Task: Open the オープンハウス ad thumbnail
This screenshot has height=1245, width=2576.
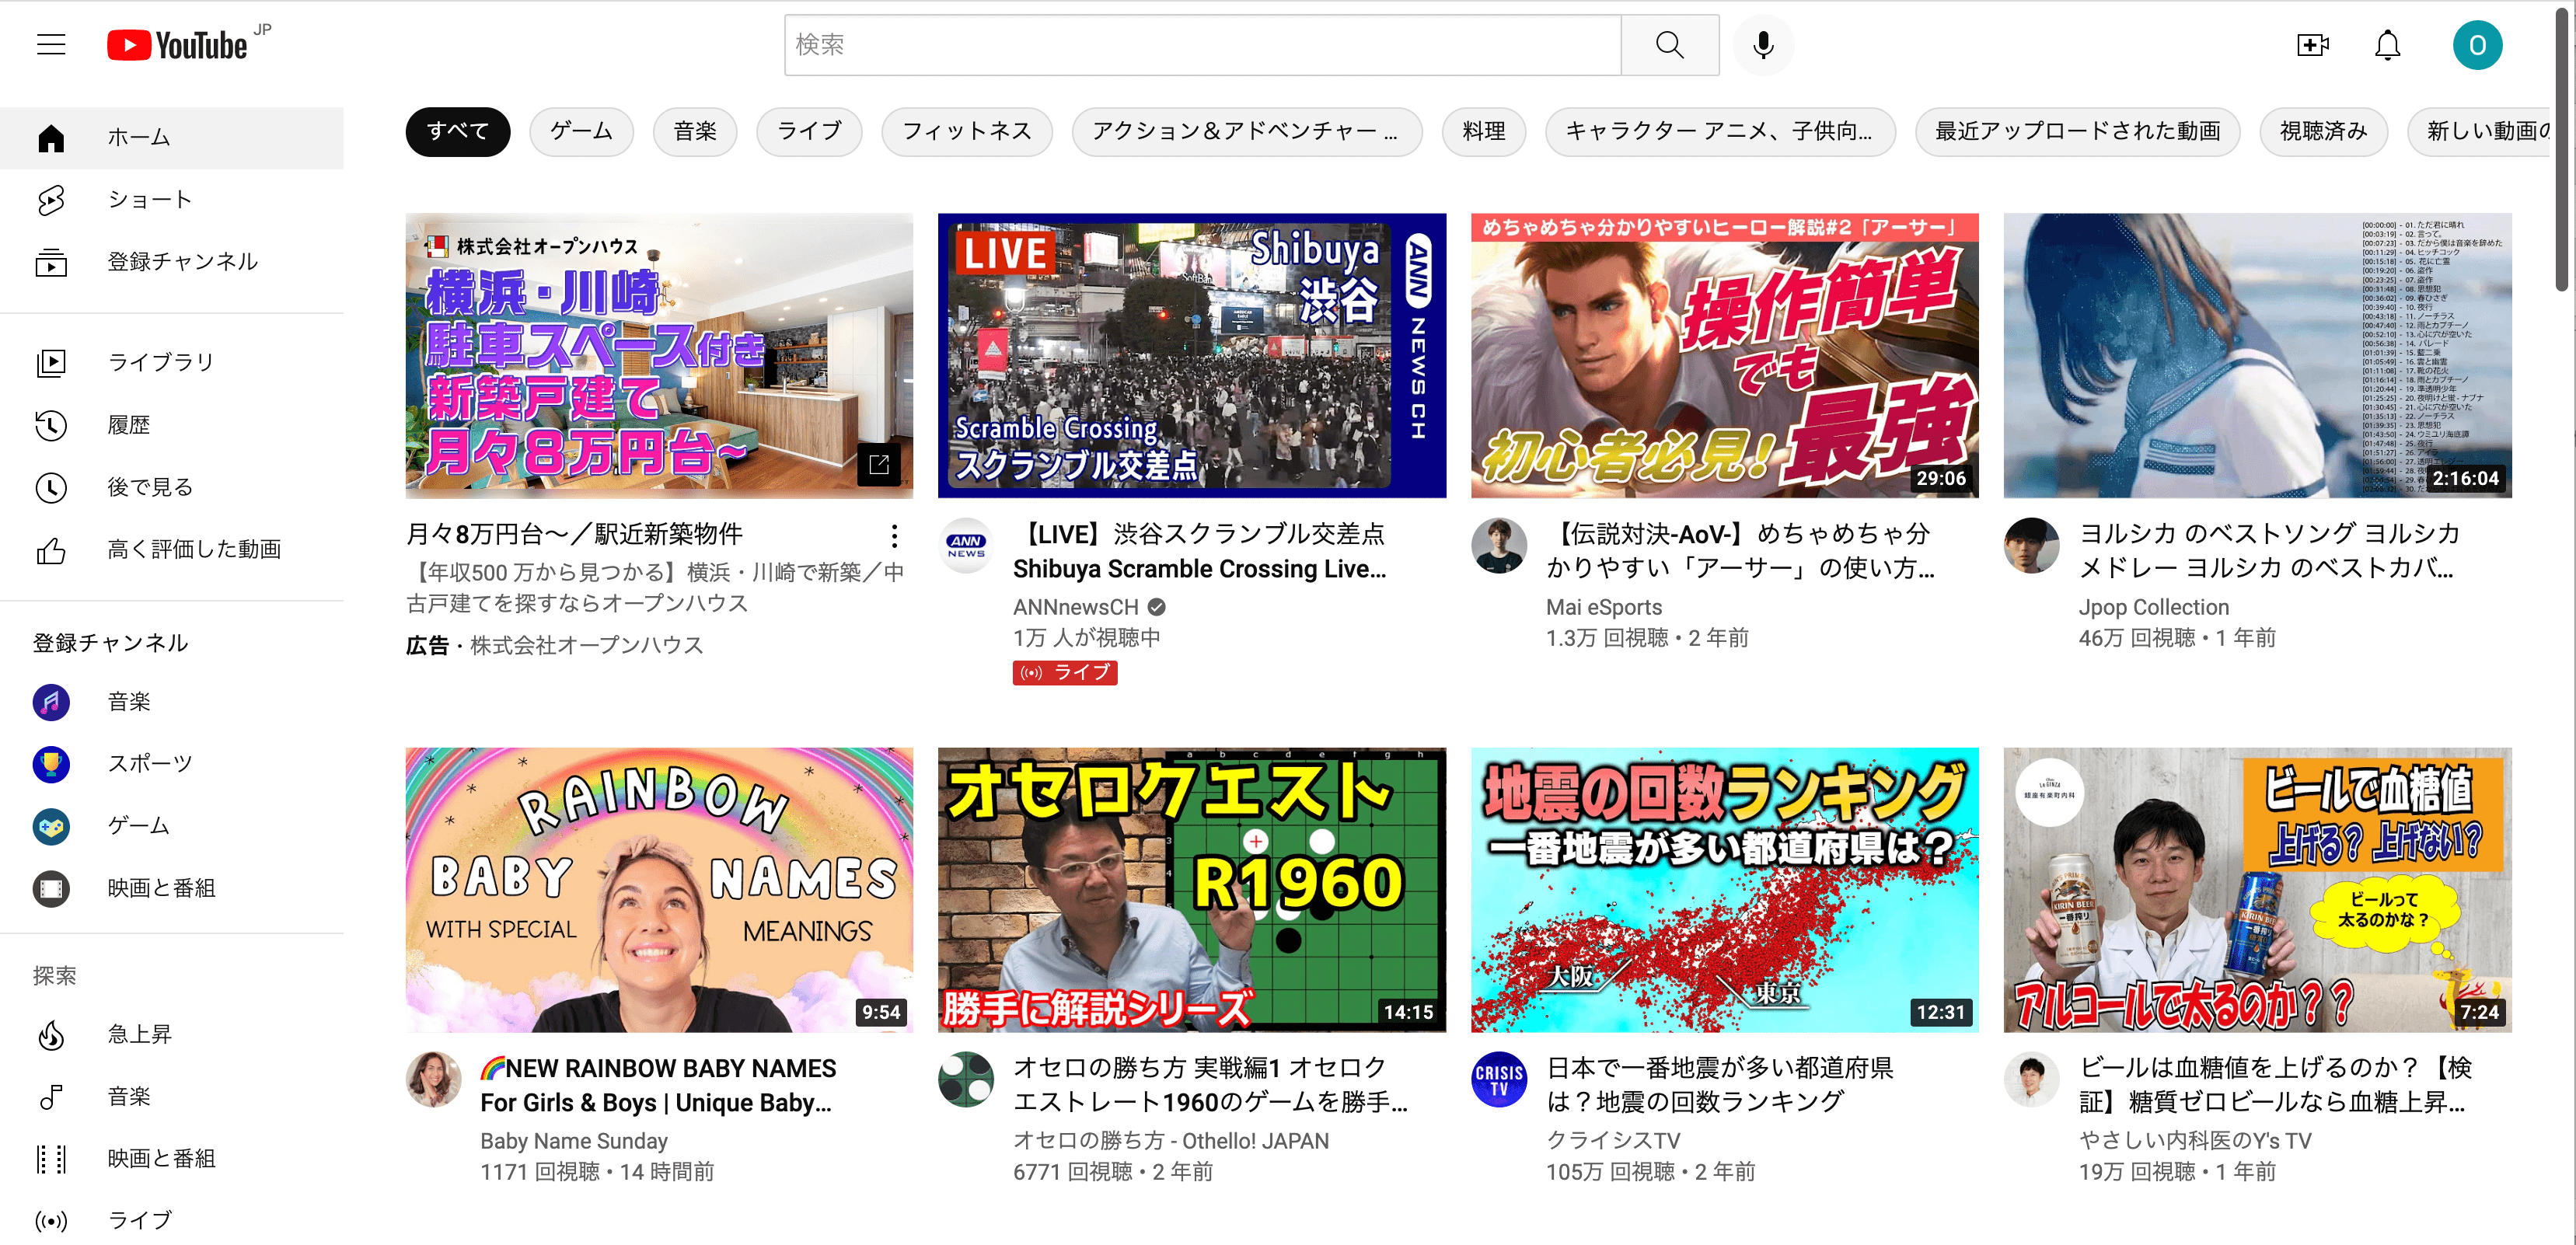Action: 659,355
